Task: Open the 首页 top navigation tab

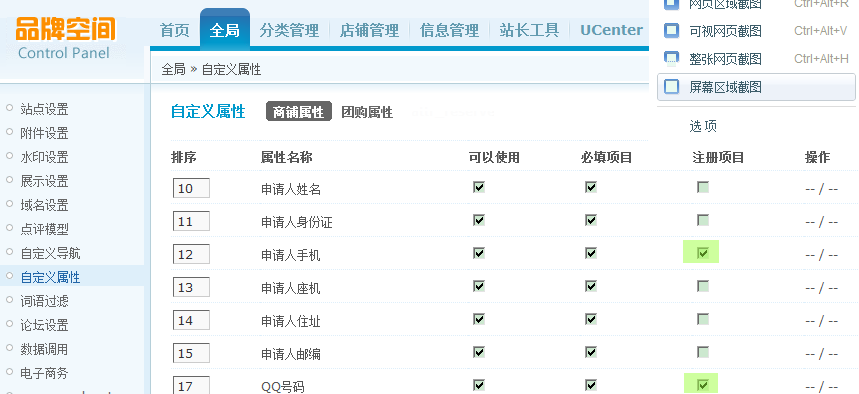Action: [x=175, y=30]
